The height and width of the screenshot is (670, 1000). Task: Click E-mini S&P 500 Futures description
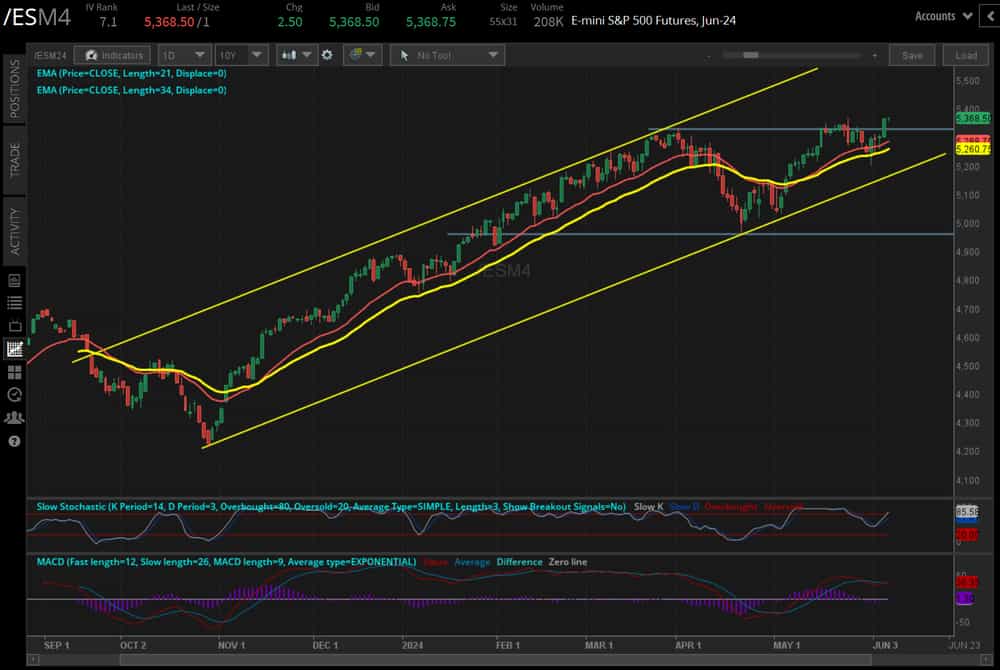653,20
